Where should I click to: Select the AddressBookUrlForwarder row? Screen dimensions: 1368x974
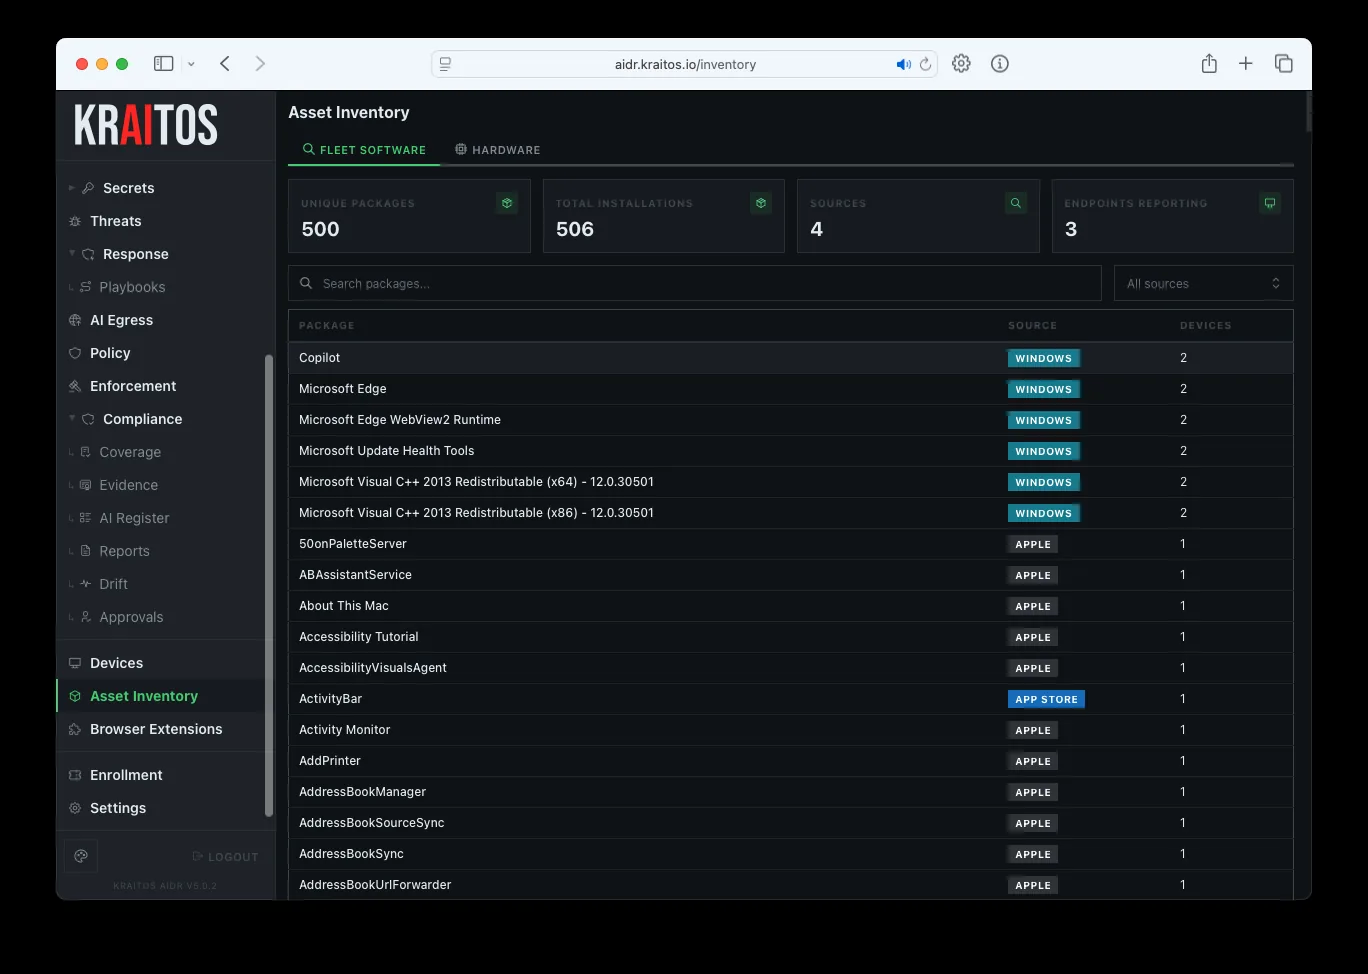click(790, 885)
